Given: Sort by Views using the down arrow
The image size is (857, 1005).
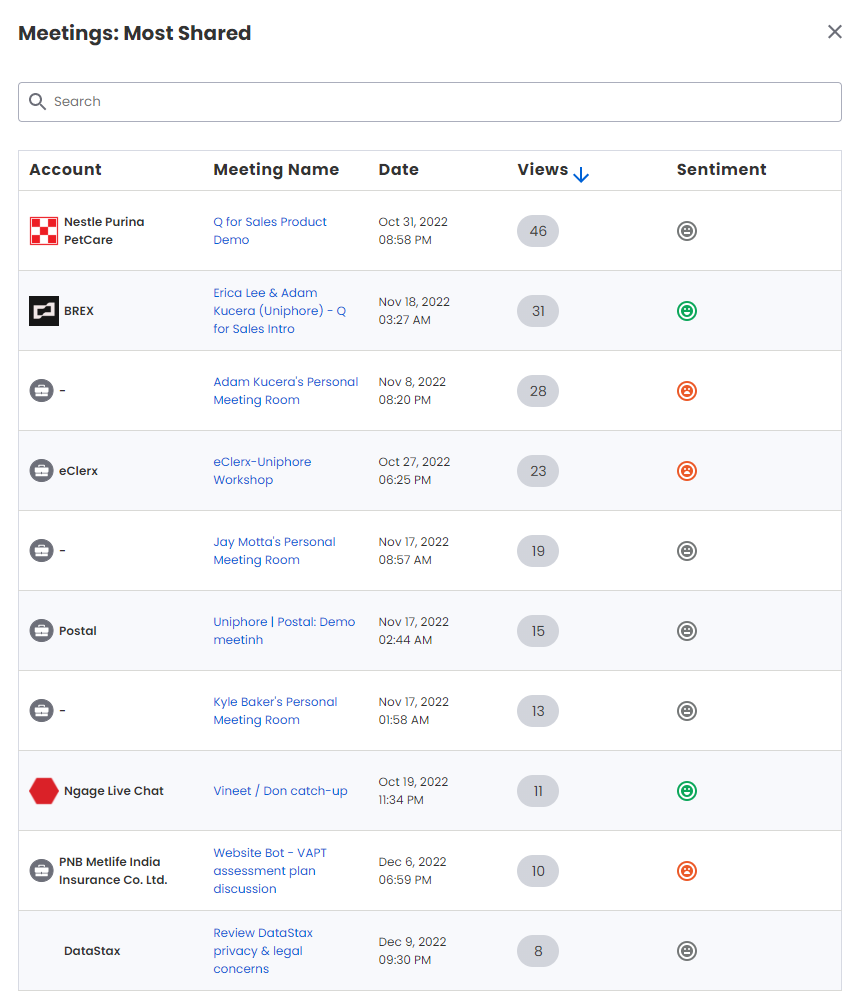Looking at the screenshot, I should pyautogui.click(x=581, y=174).
